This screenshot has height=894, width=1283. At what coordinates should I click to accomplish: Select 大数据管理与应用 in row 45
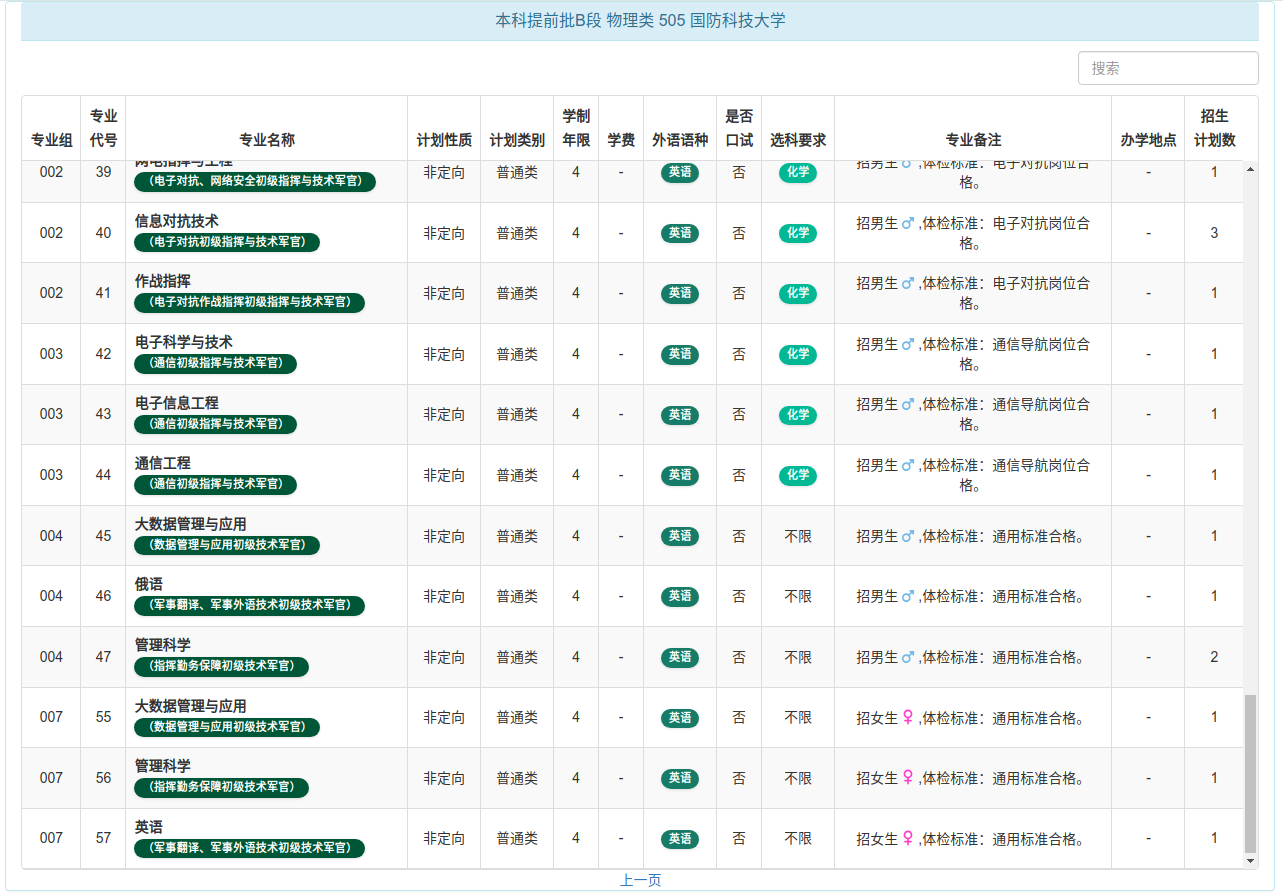pos(191,524)
